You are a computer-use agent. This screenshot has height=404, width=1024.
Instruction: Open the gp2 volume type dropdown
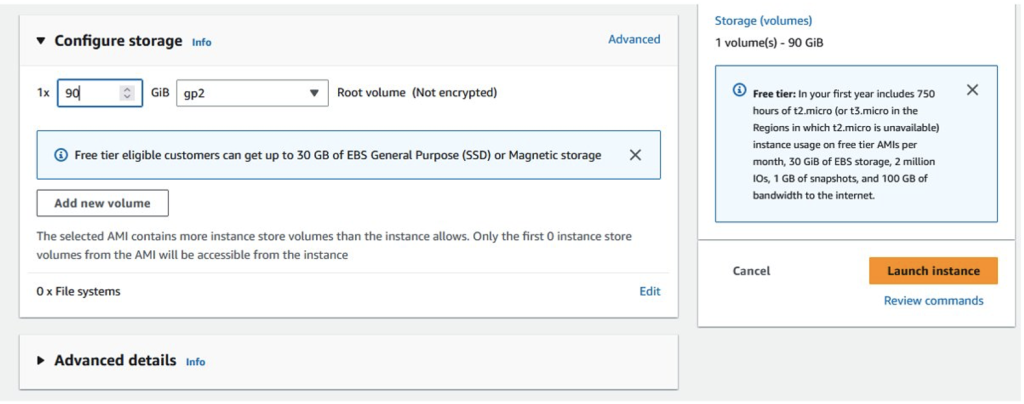click(x=252, y=93)
